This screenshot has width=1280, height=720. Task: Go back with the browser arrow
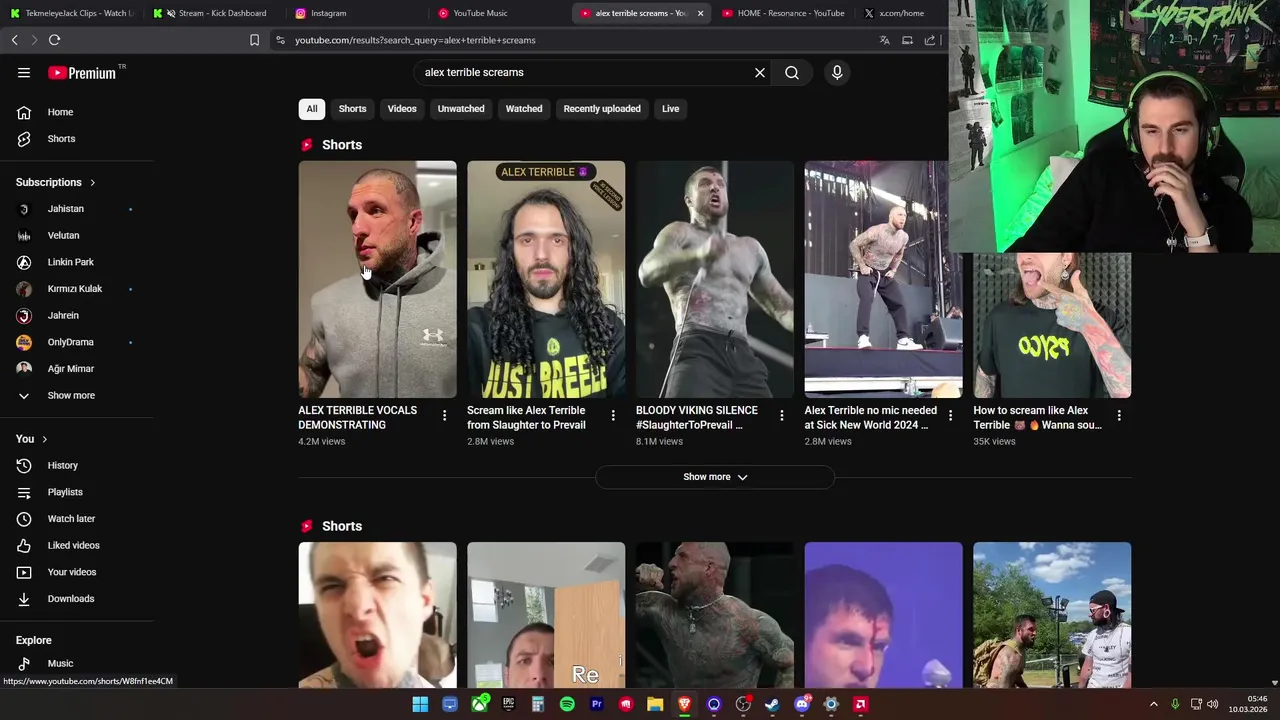(15, 40)
